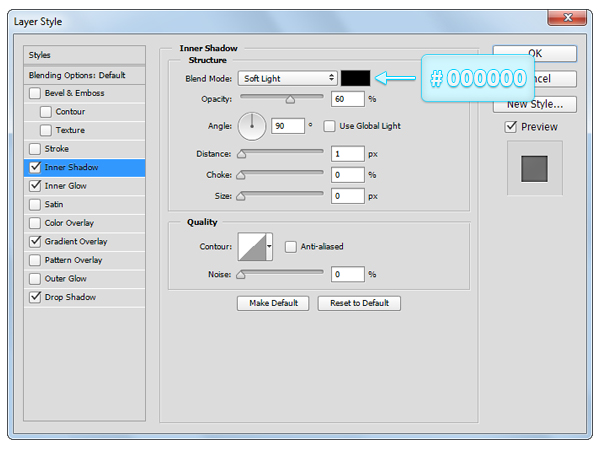Close the Layer Style dialog
Screen dimensions: 600x449
(567, 17)
